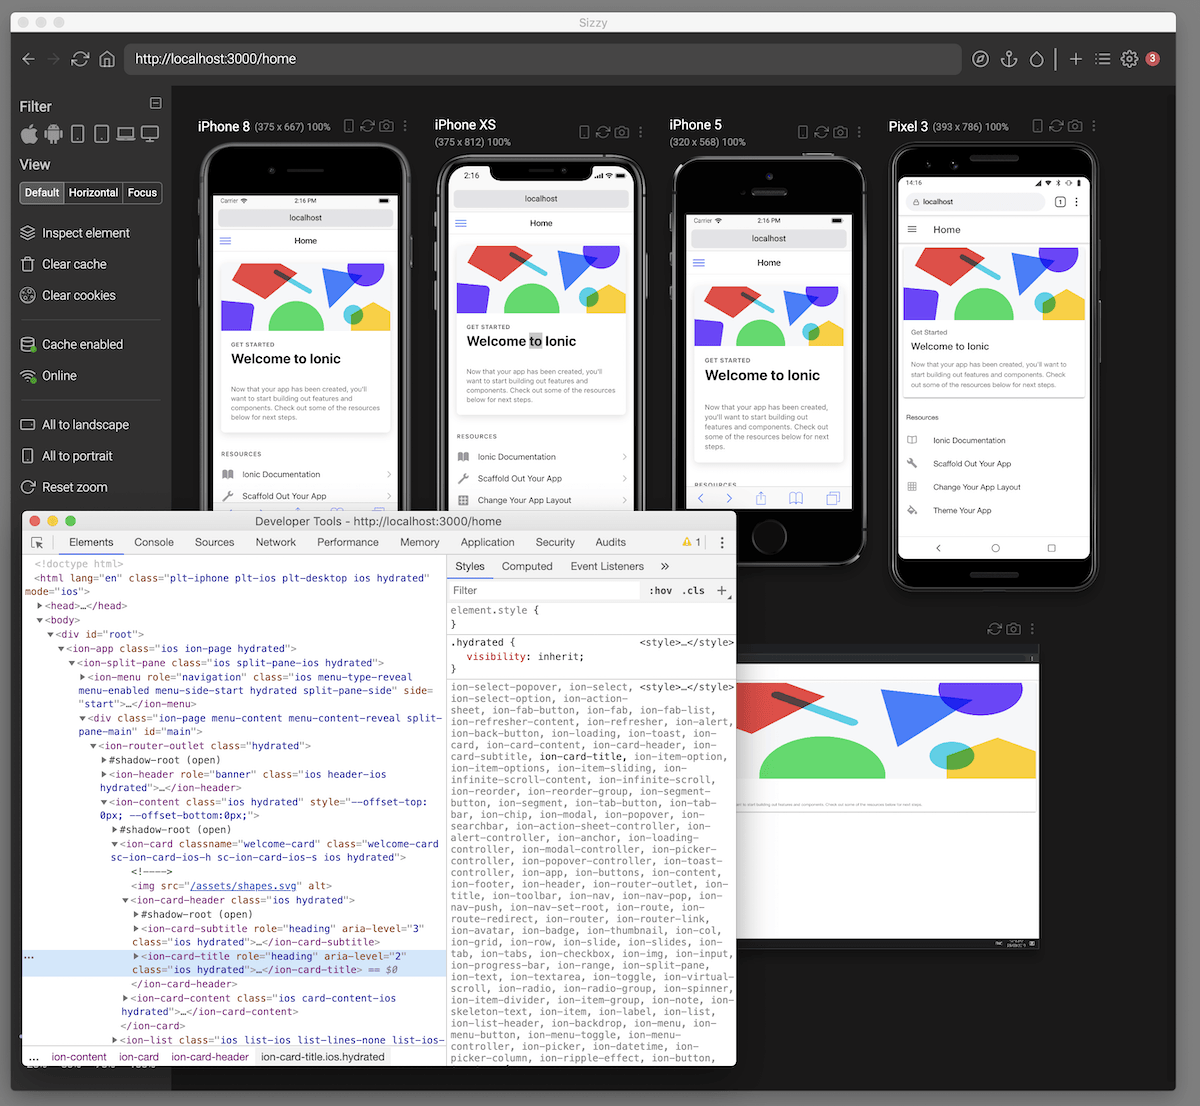Collapse the Filter sidebar section
1200x1106 pixels.
(155, 103)
